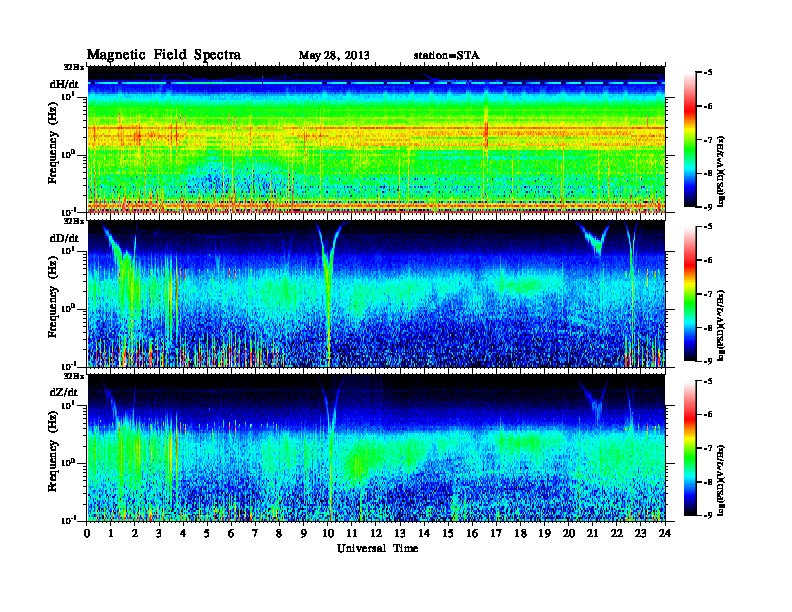Select the dD/dt panel label
This screenshot has height=612, width=792.
pos(64,238)
